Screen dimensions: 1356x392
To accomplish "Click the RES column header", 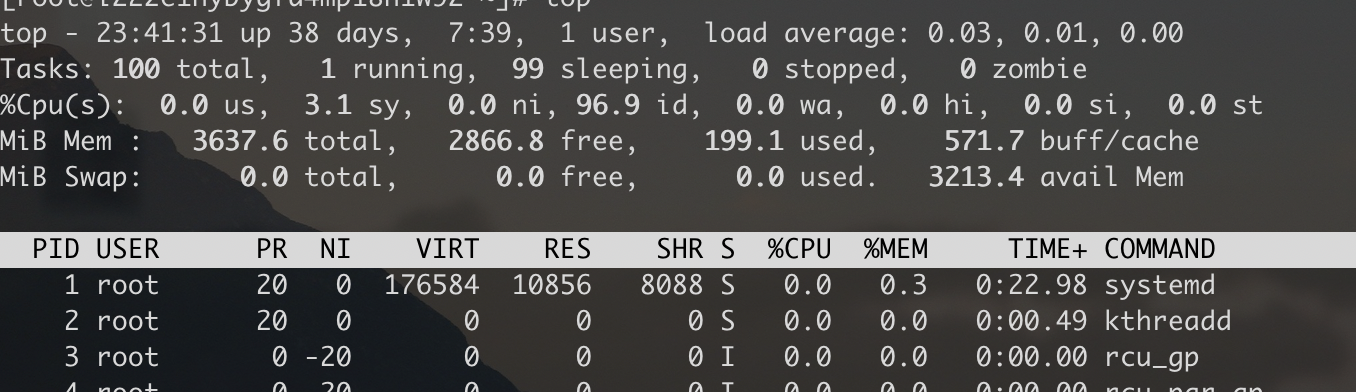I will click(x=568, y=249).
